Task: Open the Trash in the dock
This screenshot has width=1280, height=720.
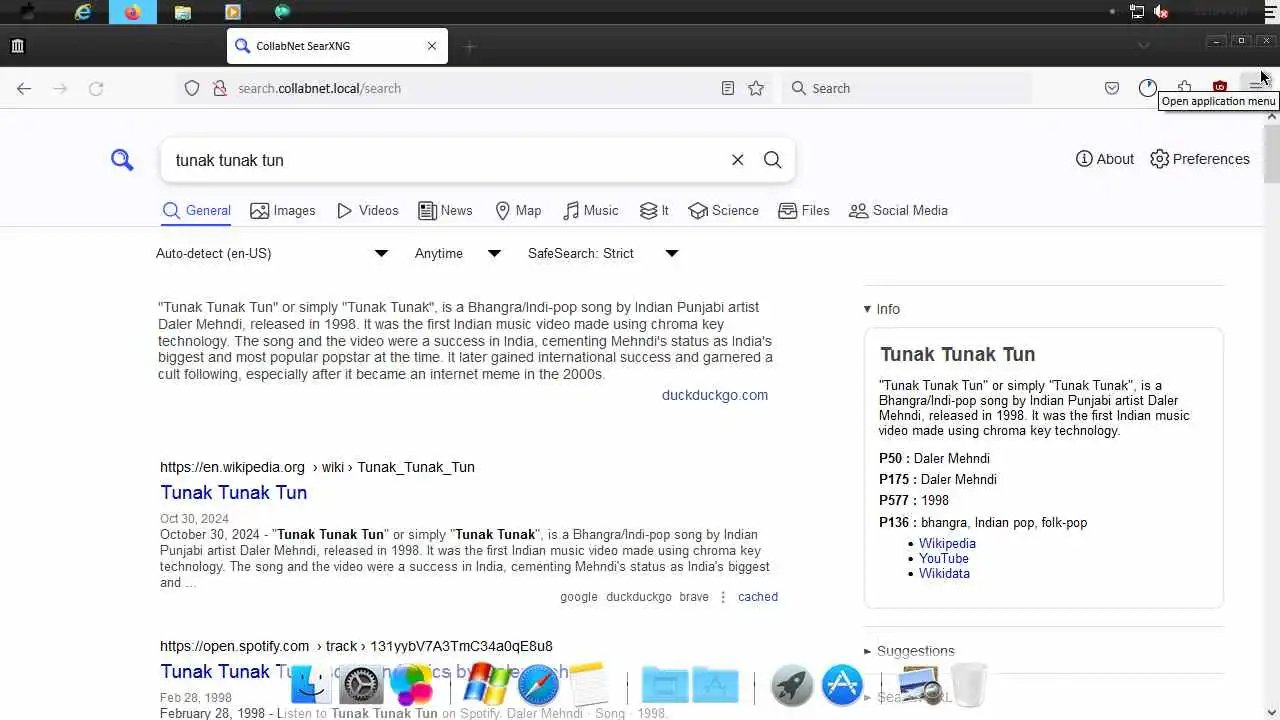Action: 969,685
